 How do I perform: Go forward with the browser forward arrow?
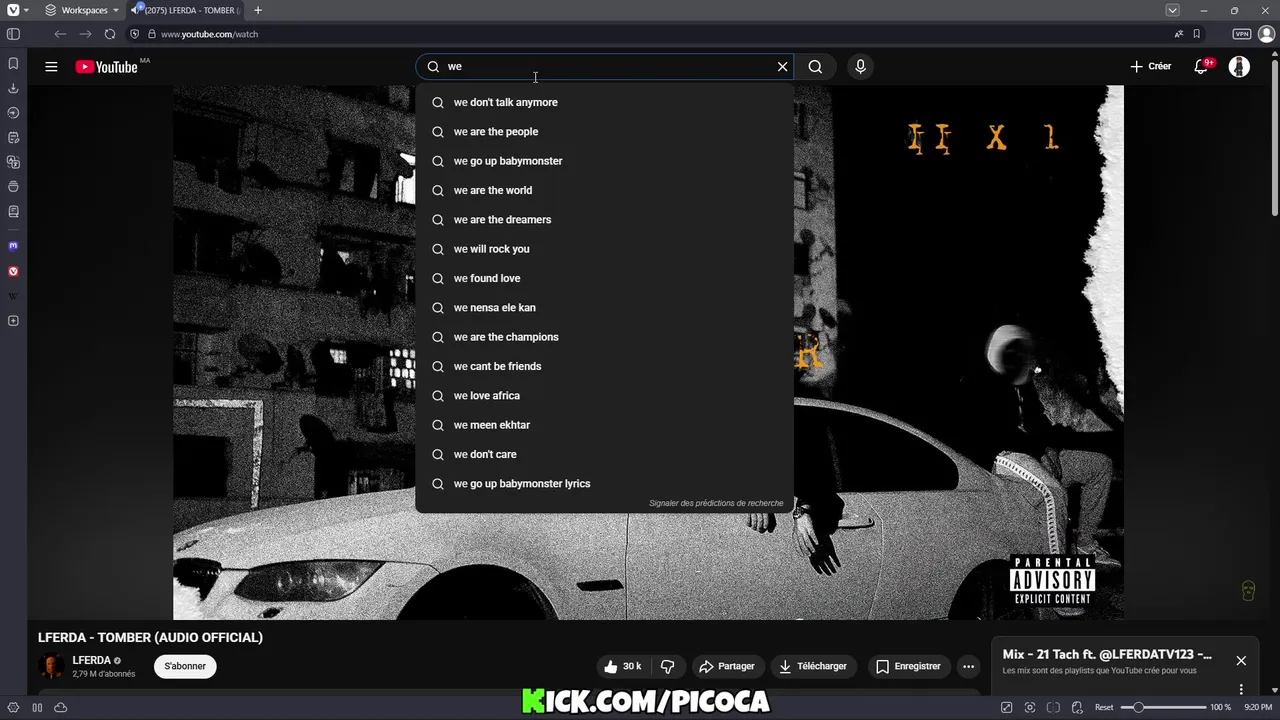85,34
